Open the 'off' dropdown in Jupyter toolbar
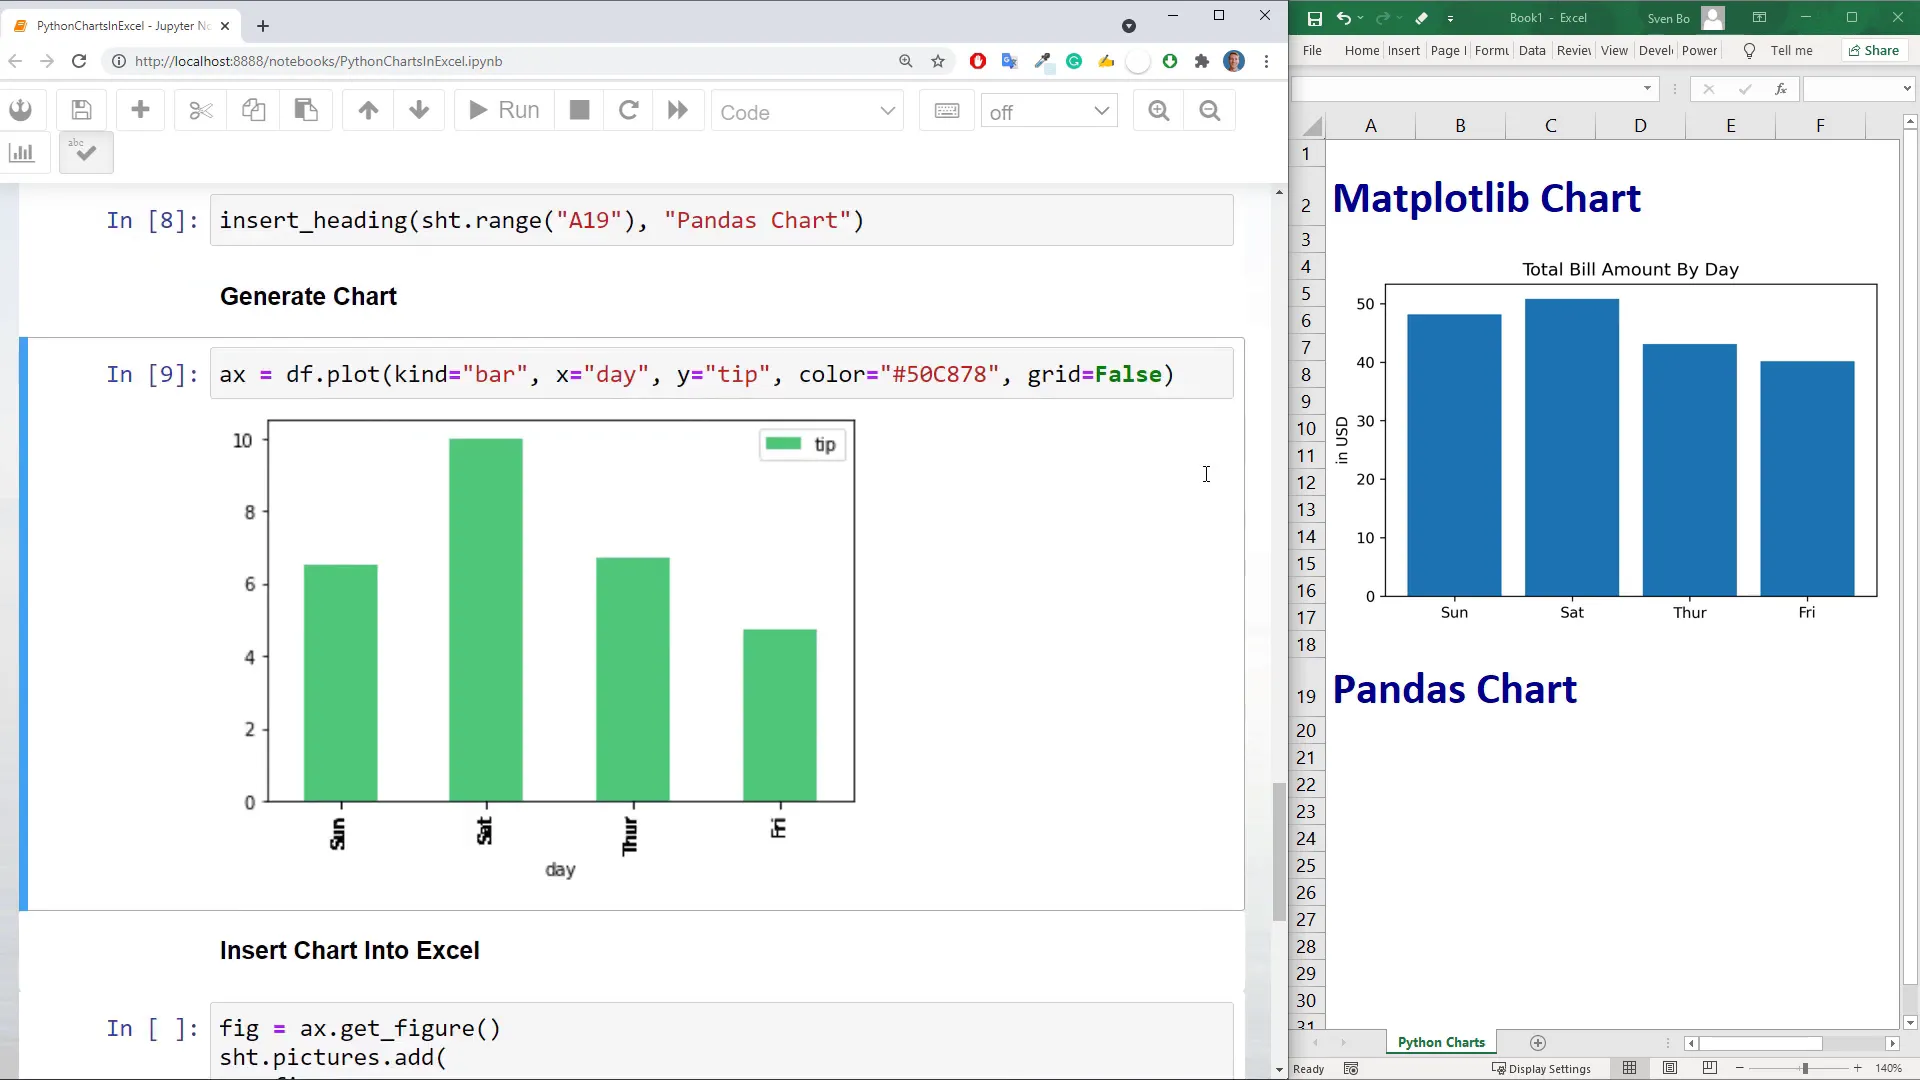The height and width of the screenshot is (1080, 1920). point(1049,112)
